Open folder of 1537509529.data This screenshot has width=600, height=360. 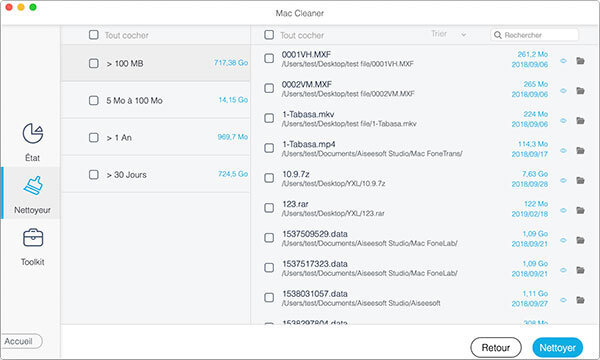580,240
